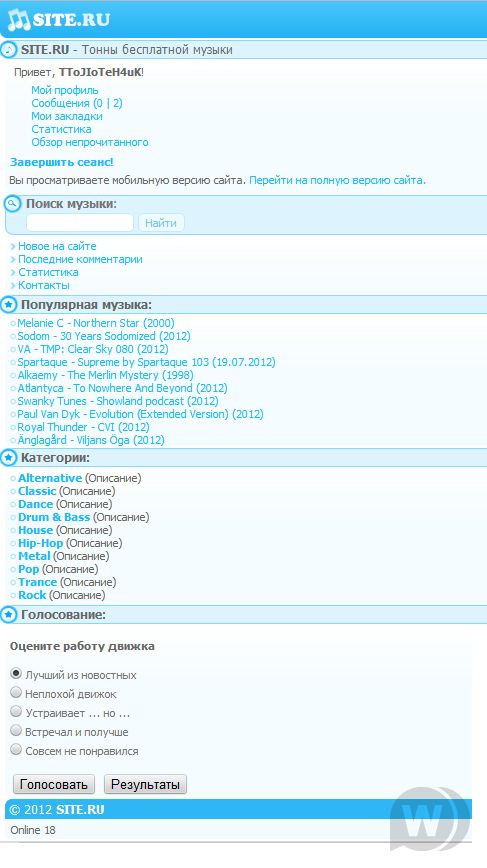
Task: Open Сообщения (0 | 2) link
Action: click(x=77, y=103)
